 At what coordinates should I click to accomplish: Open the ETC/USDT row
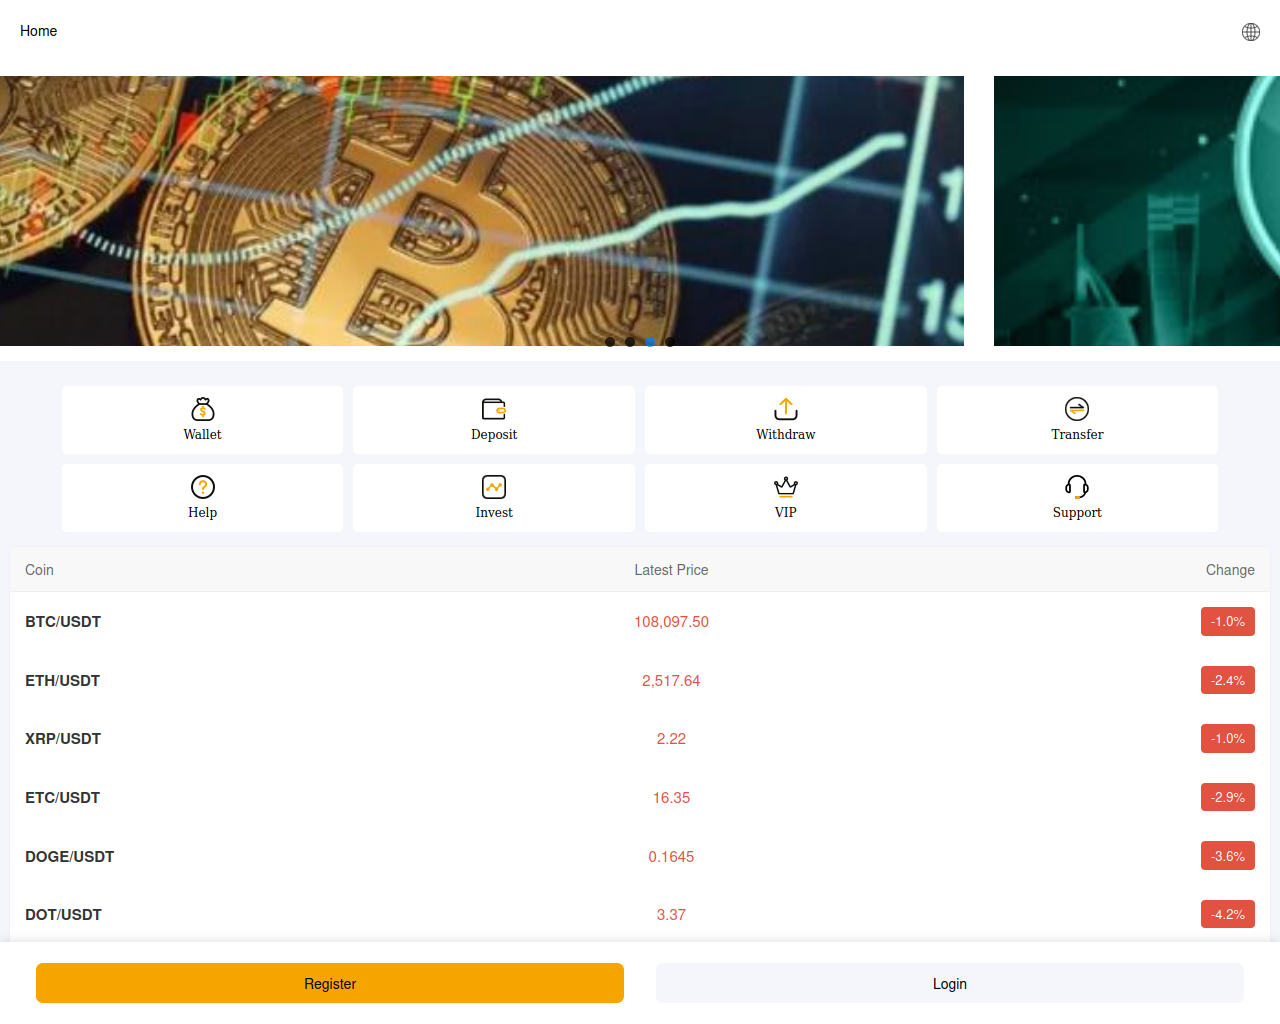(x=640, y=798)
